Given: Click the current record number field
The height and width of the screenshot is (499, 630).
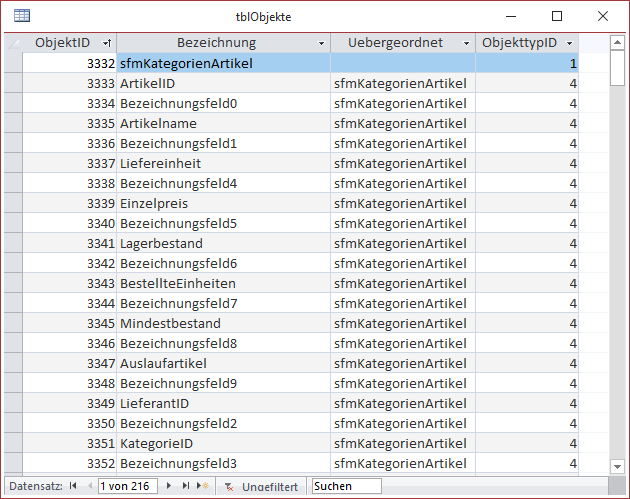Looking at the screenshot, I should point(126,486).
